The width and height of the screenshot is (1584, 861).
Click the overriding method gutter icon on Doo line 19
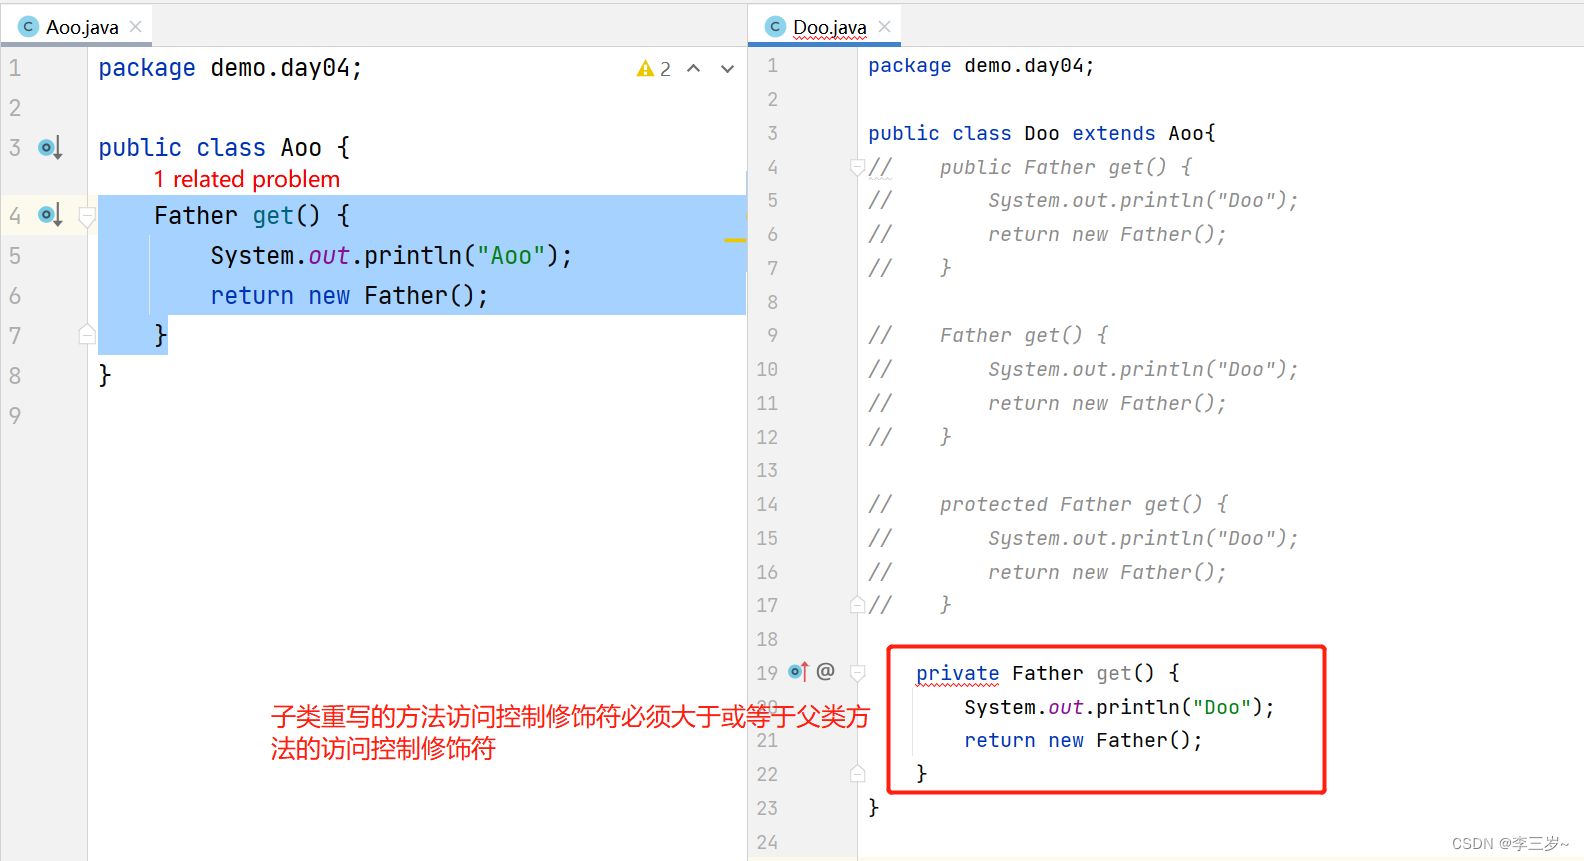pos(798,672)
